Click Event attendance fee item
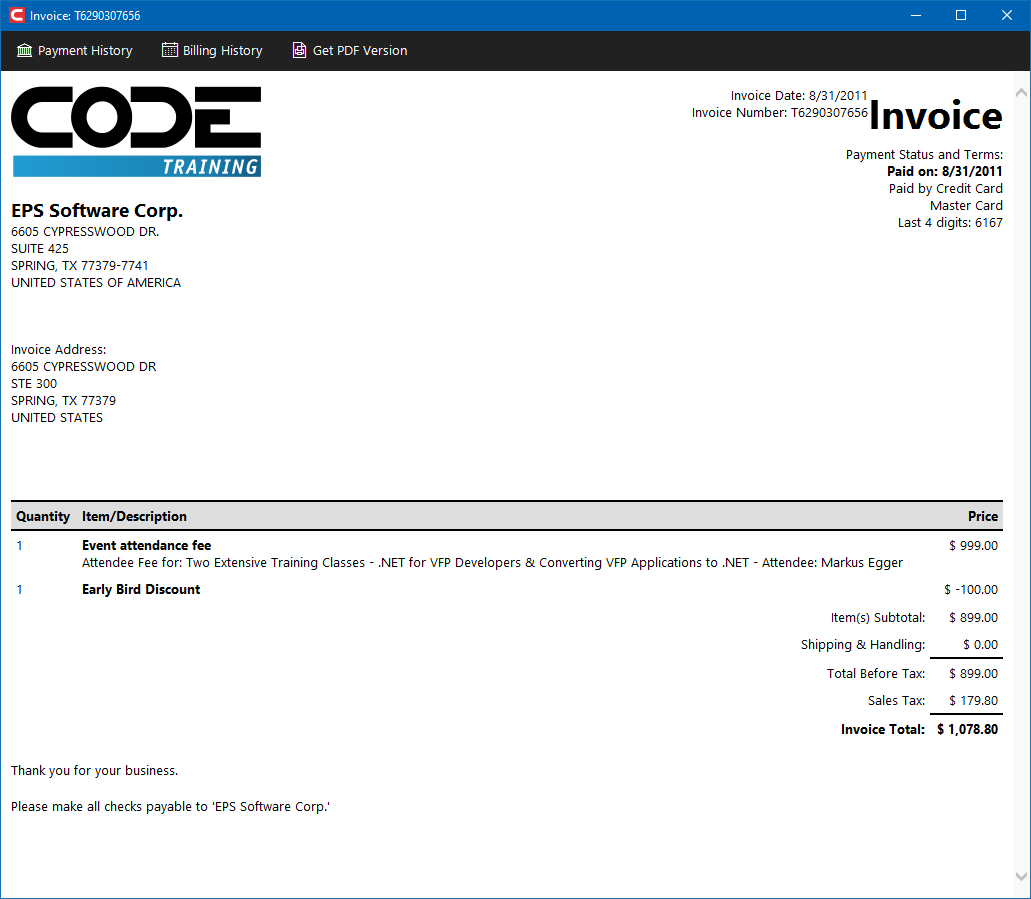 (x=147, y=545)
